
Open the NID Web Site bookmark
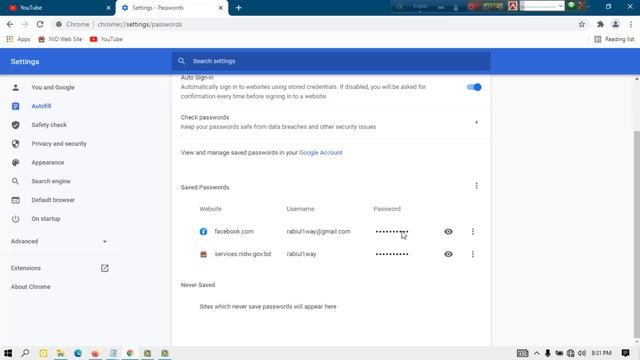click(x=60, y=39)
